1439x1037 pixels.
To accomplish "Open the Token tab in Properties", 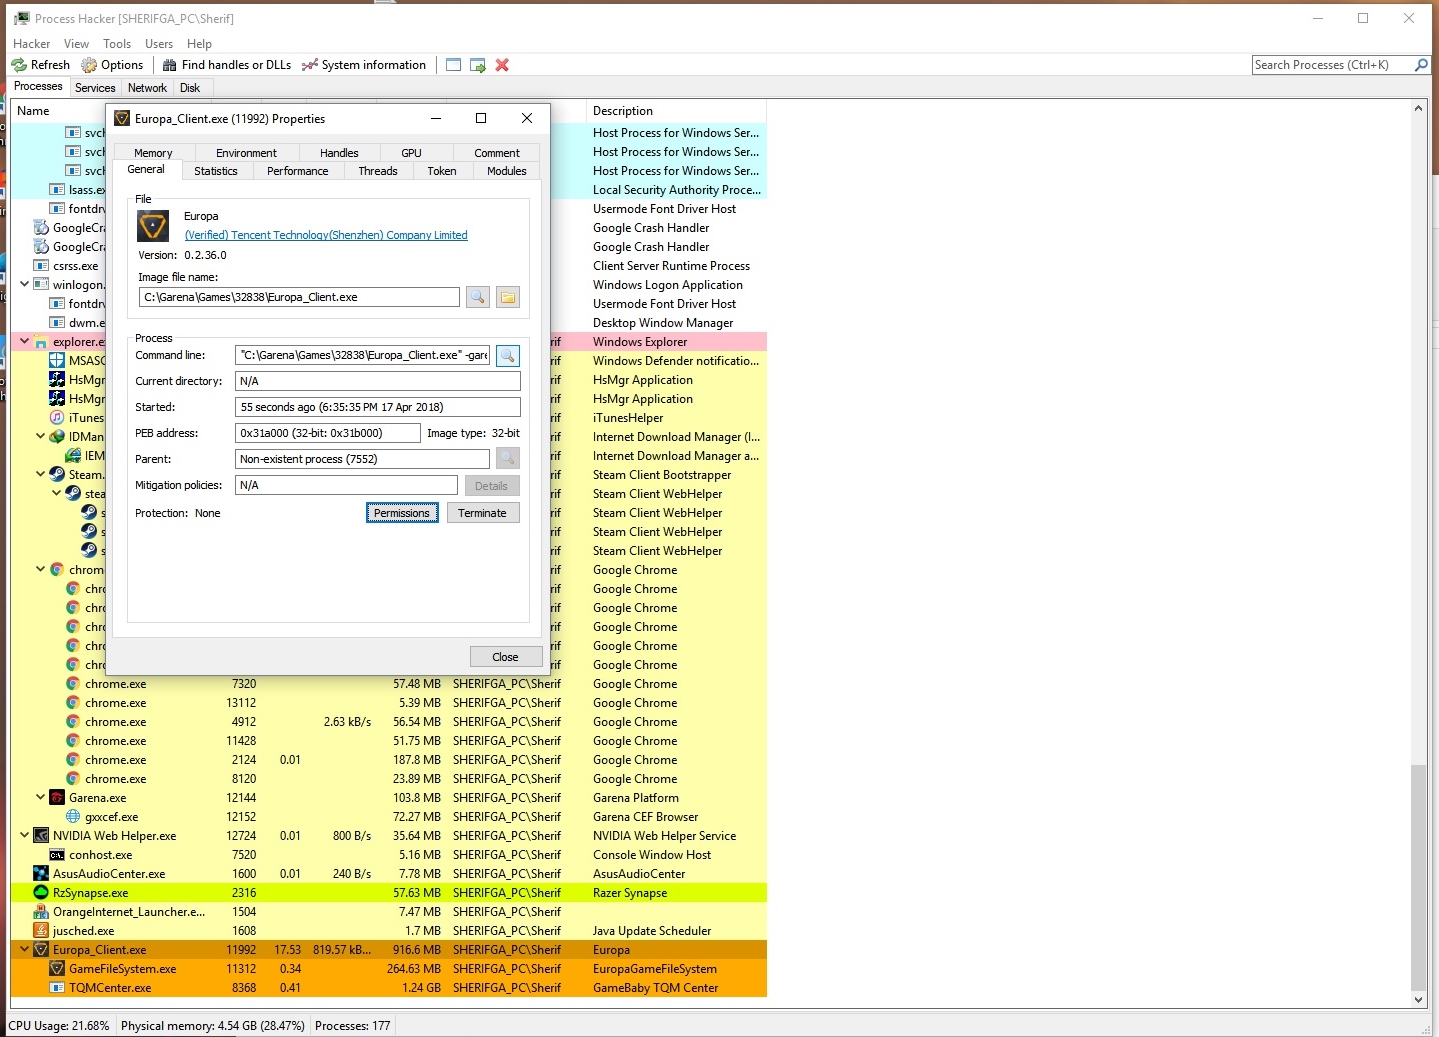I will (442, 171).
